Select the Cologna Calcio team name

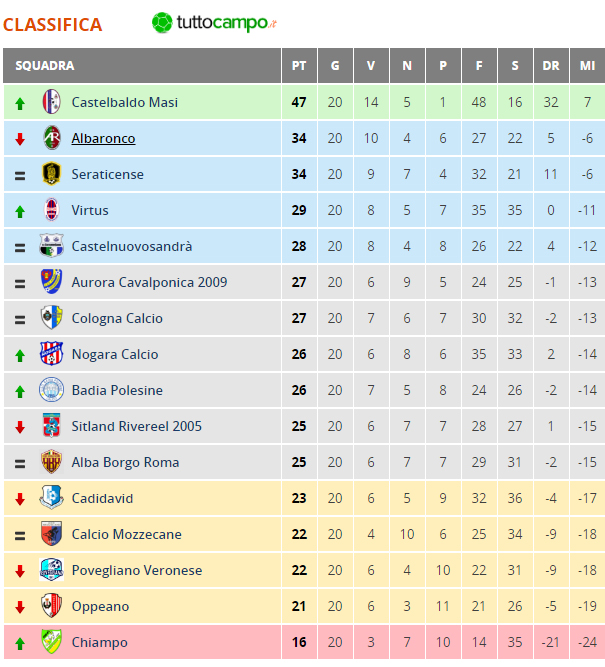point(117,318)
